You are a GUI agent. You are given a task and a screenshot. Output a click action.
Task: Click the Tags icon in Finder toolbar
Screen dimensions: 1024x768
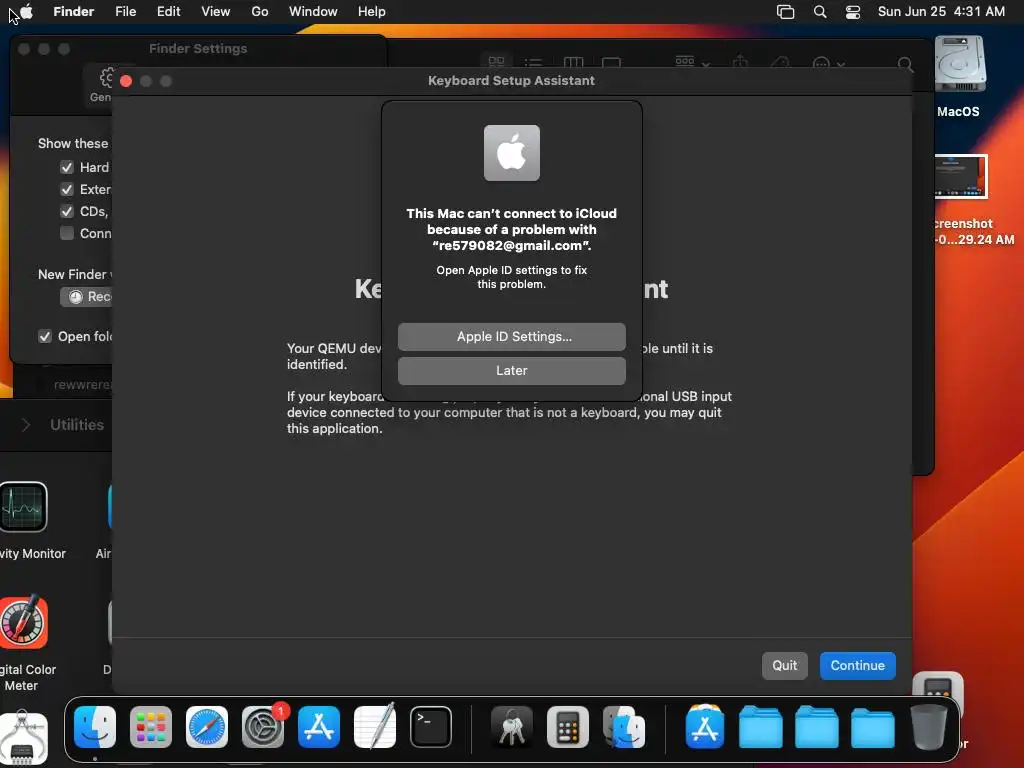(780, 63)
